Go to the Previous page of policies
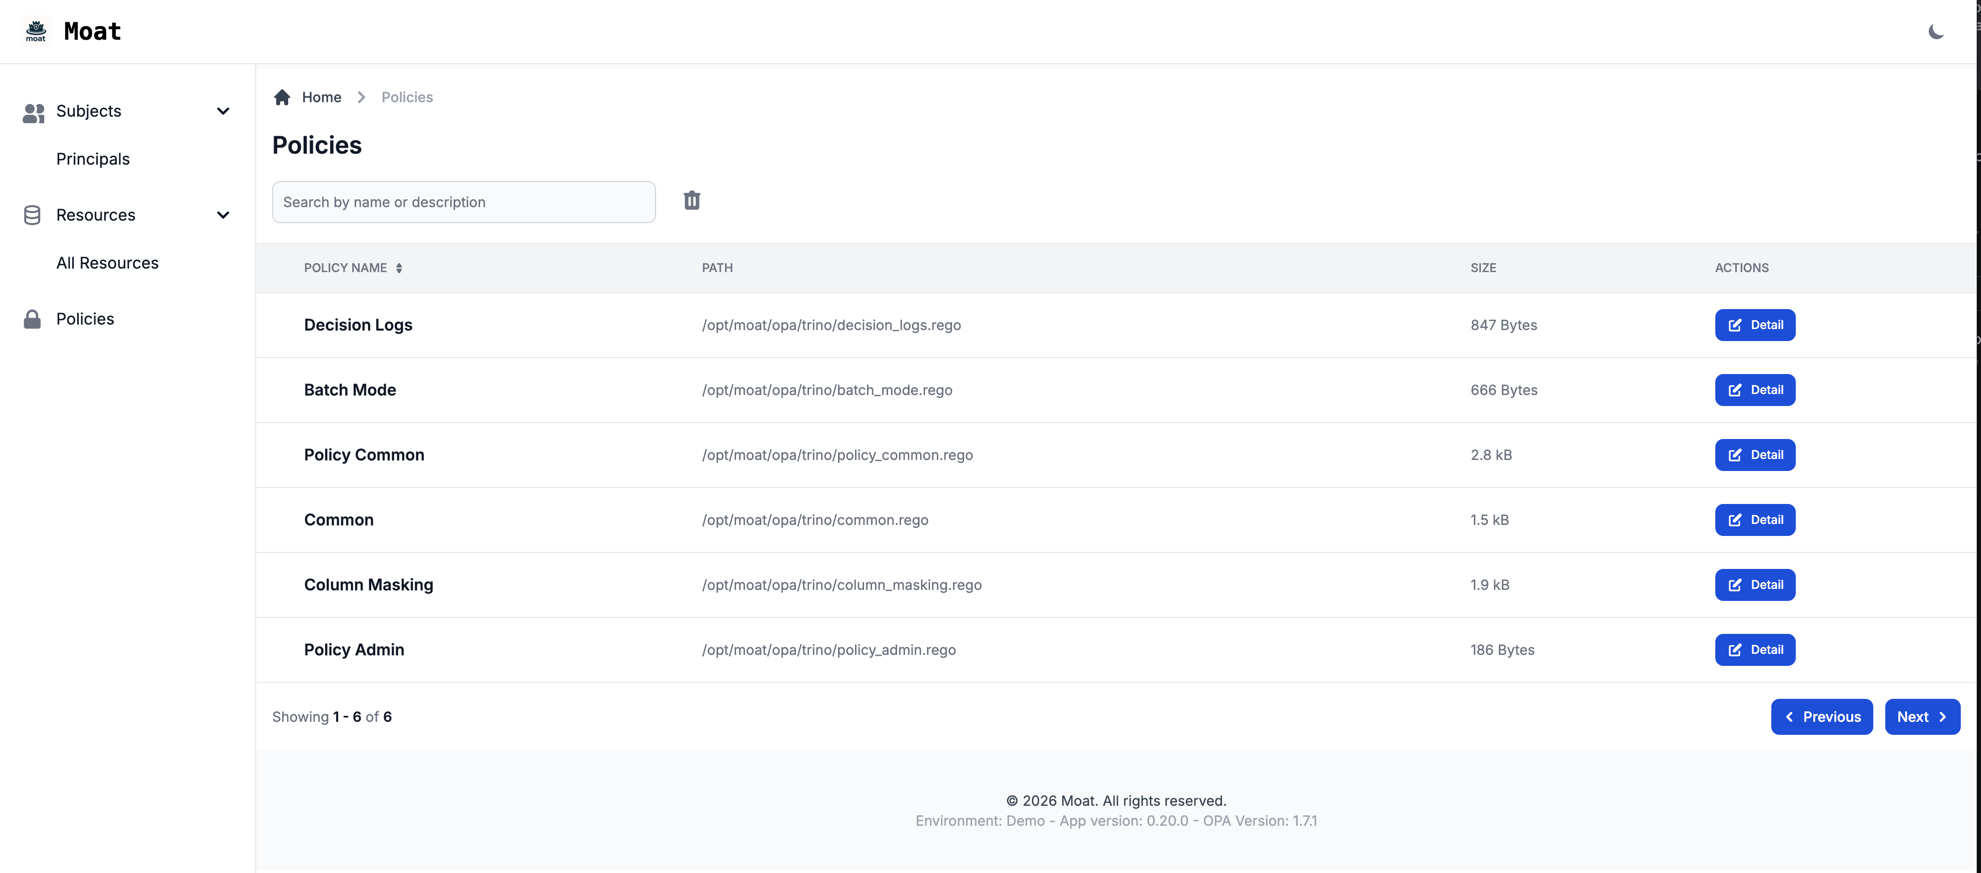The image size is (1981, 873). [x=1821, y=717]
